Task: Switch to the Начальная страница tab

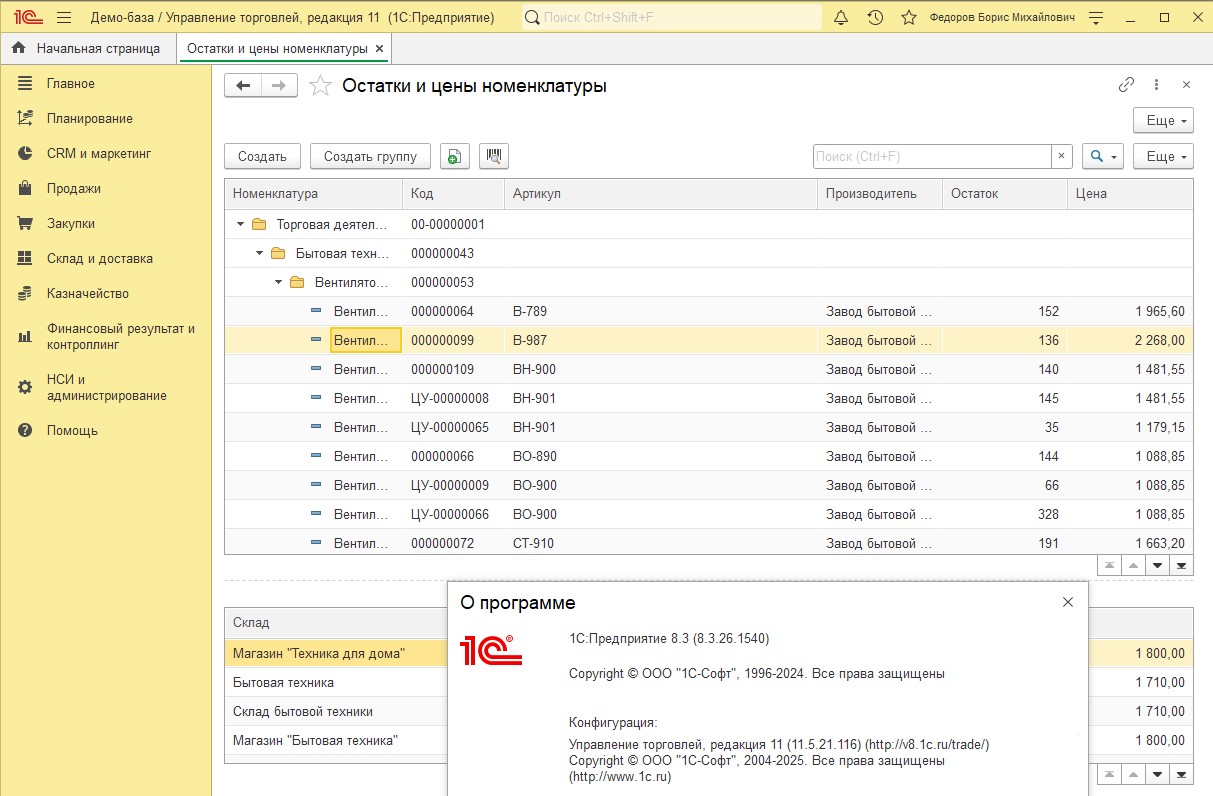Action: tap(88, 48)
